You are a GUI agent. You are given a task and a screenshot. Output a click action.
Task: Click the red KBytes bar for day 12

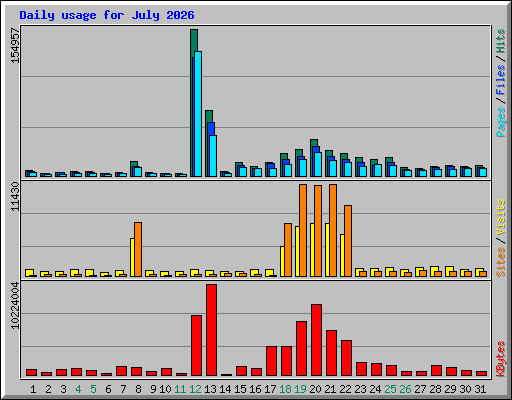pos(196,345)
